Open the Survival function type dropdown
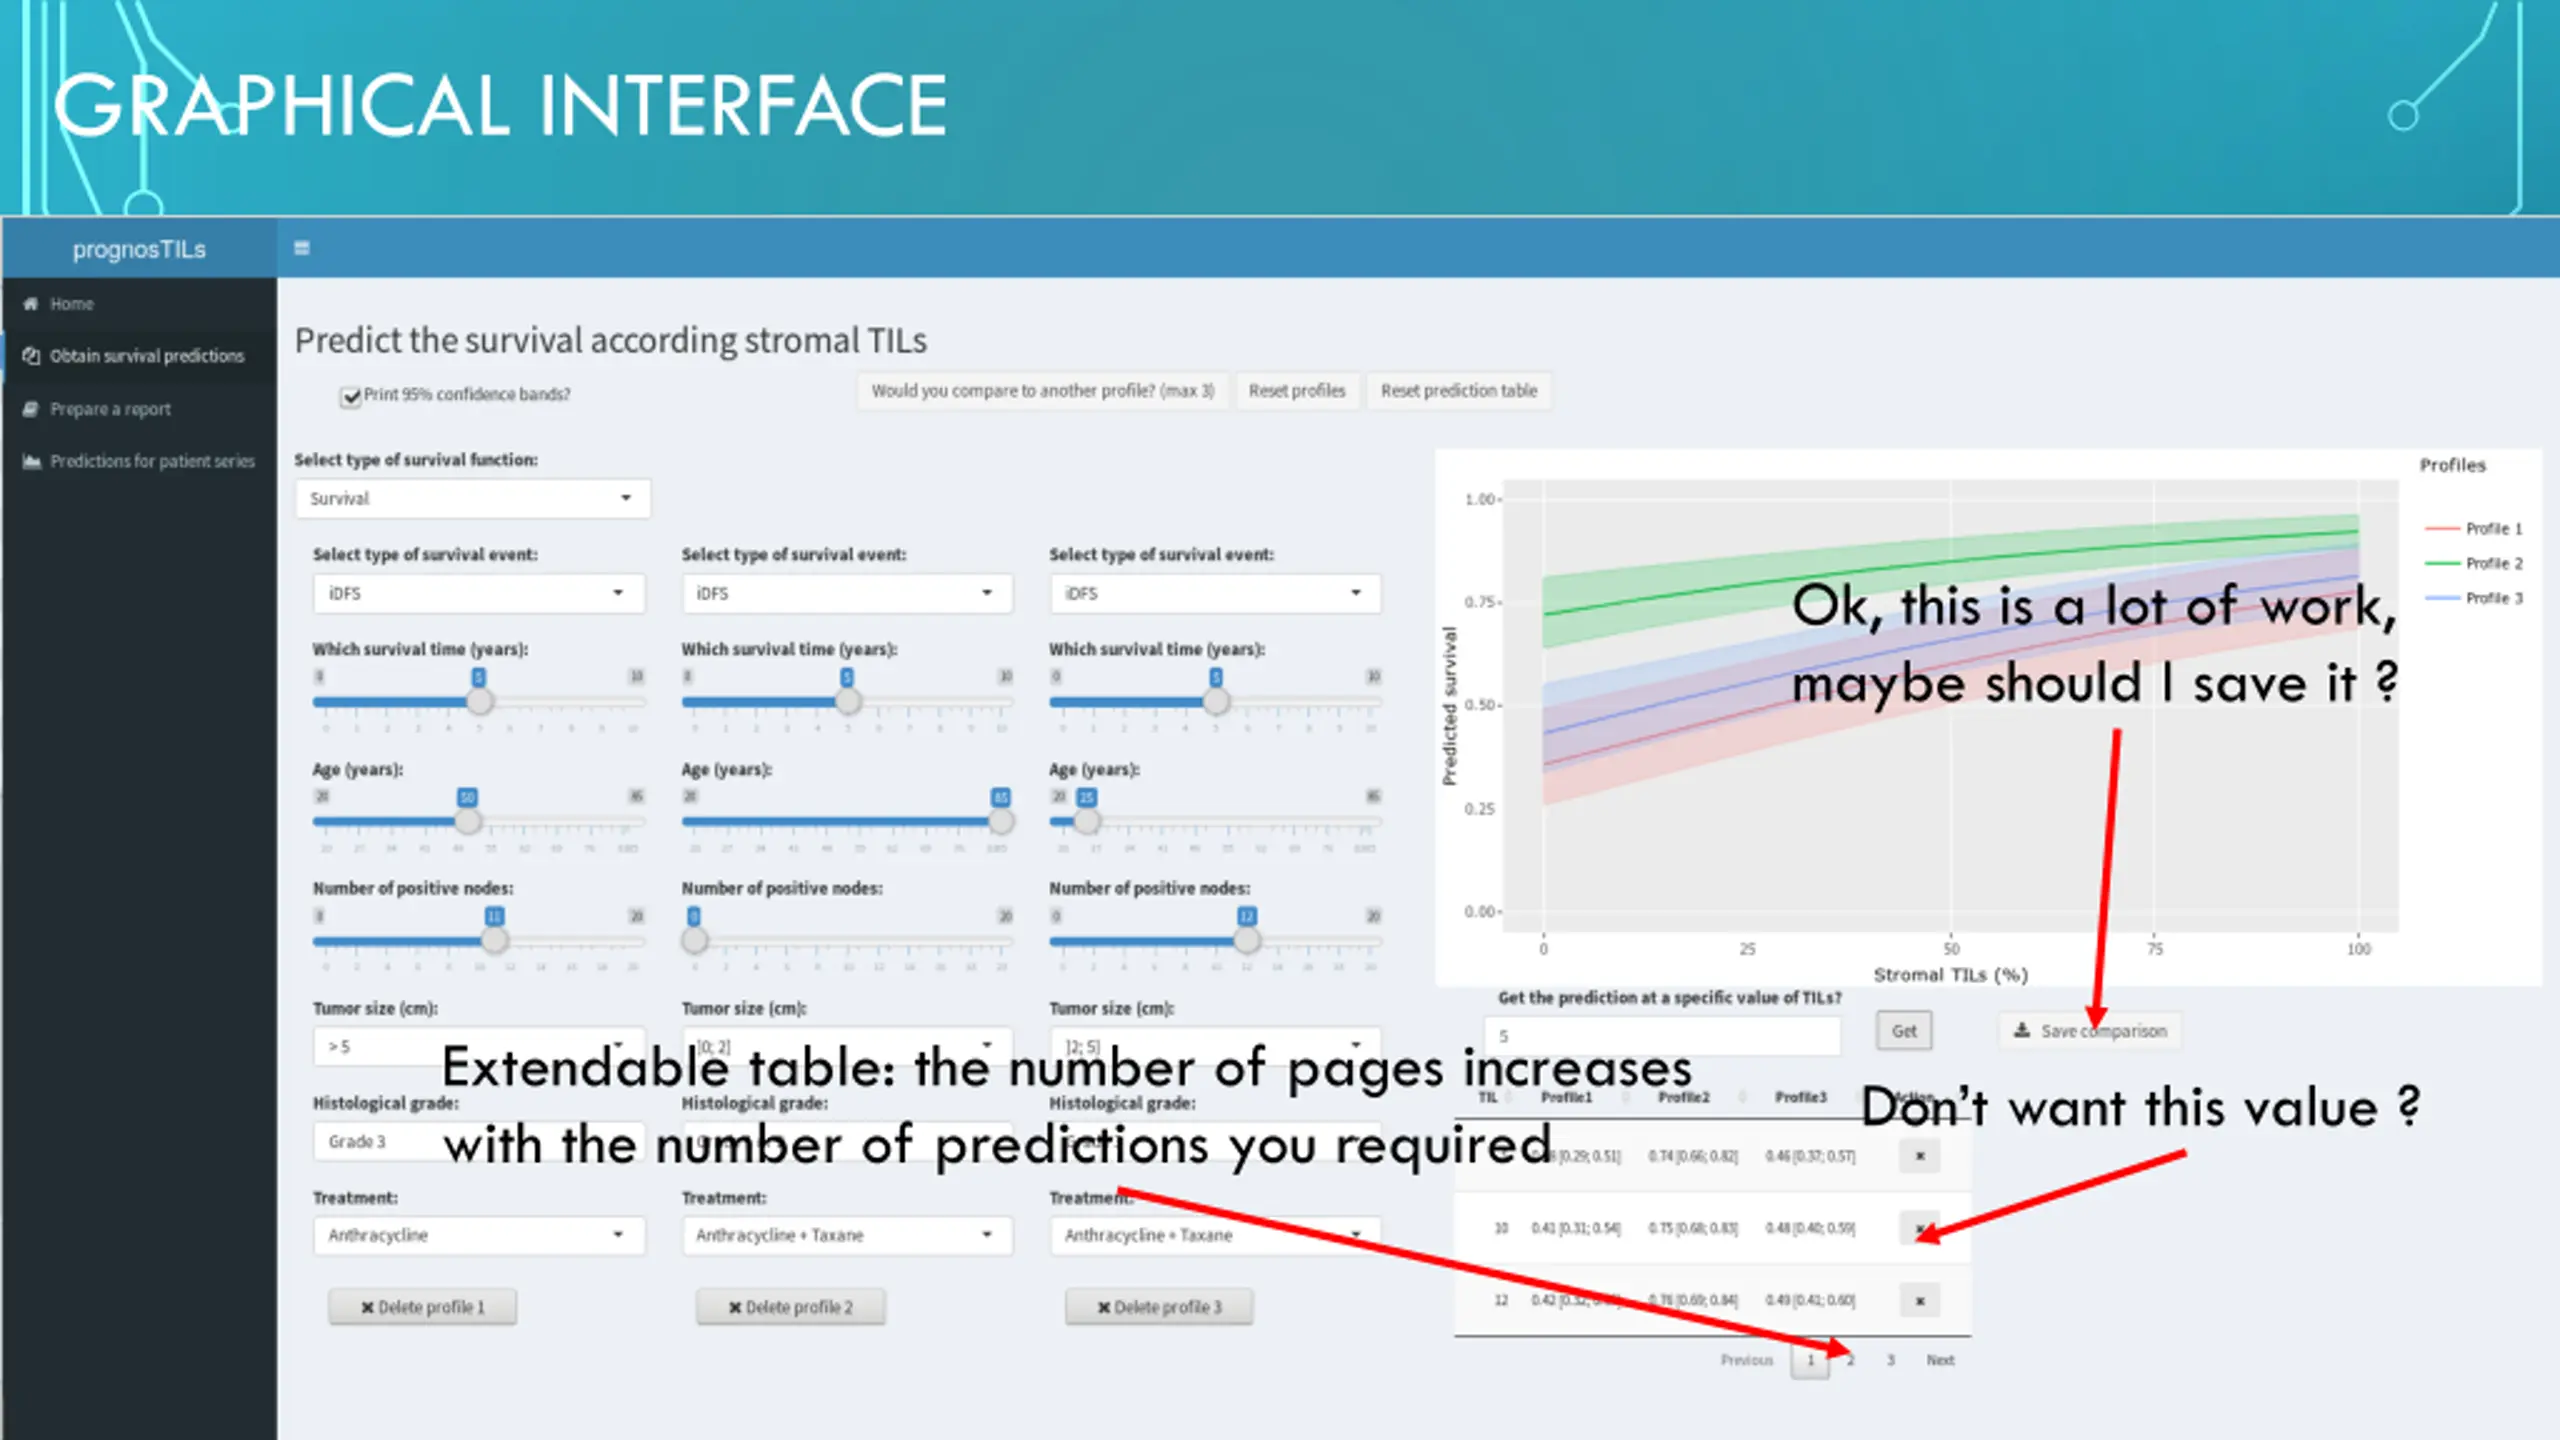The height and width of the screenshot is (1440, 2560). click(472, 498)
